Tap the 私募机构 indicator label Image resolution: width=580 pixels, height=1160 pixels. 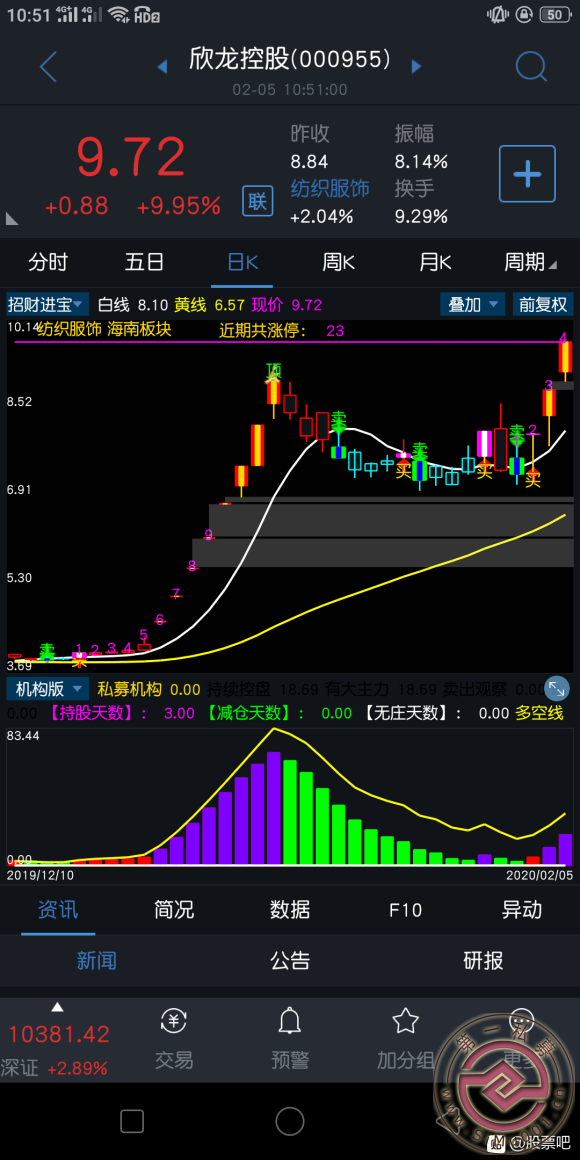[129, 689]
